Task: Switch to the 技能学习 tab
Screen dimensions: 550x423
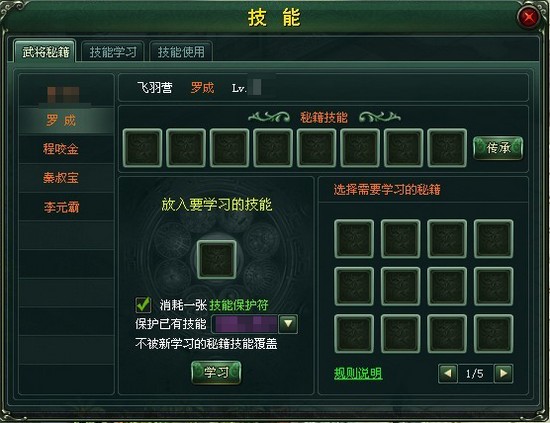Action: click(113, 52)
